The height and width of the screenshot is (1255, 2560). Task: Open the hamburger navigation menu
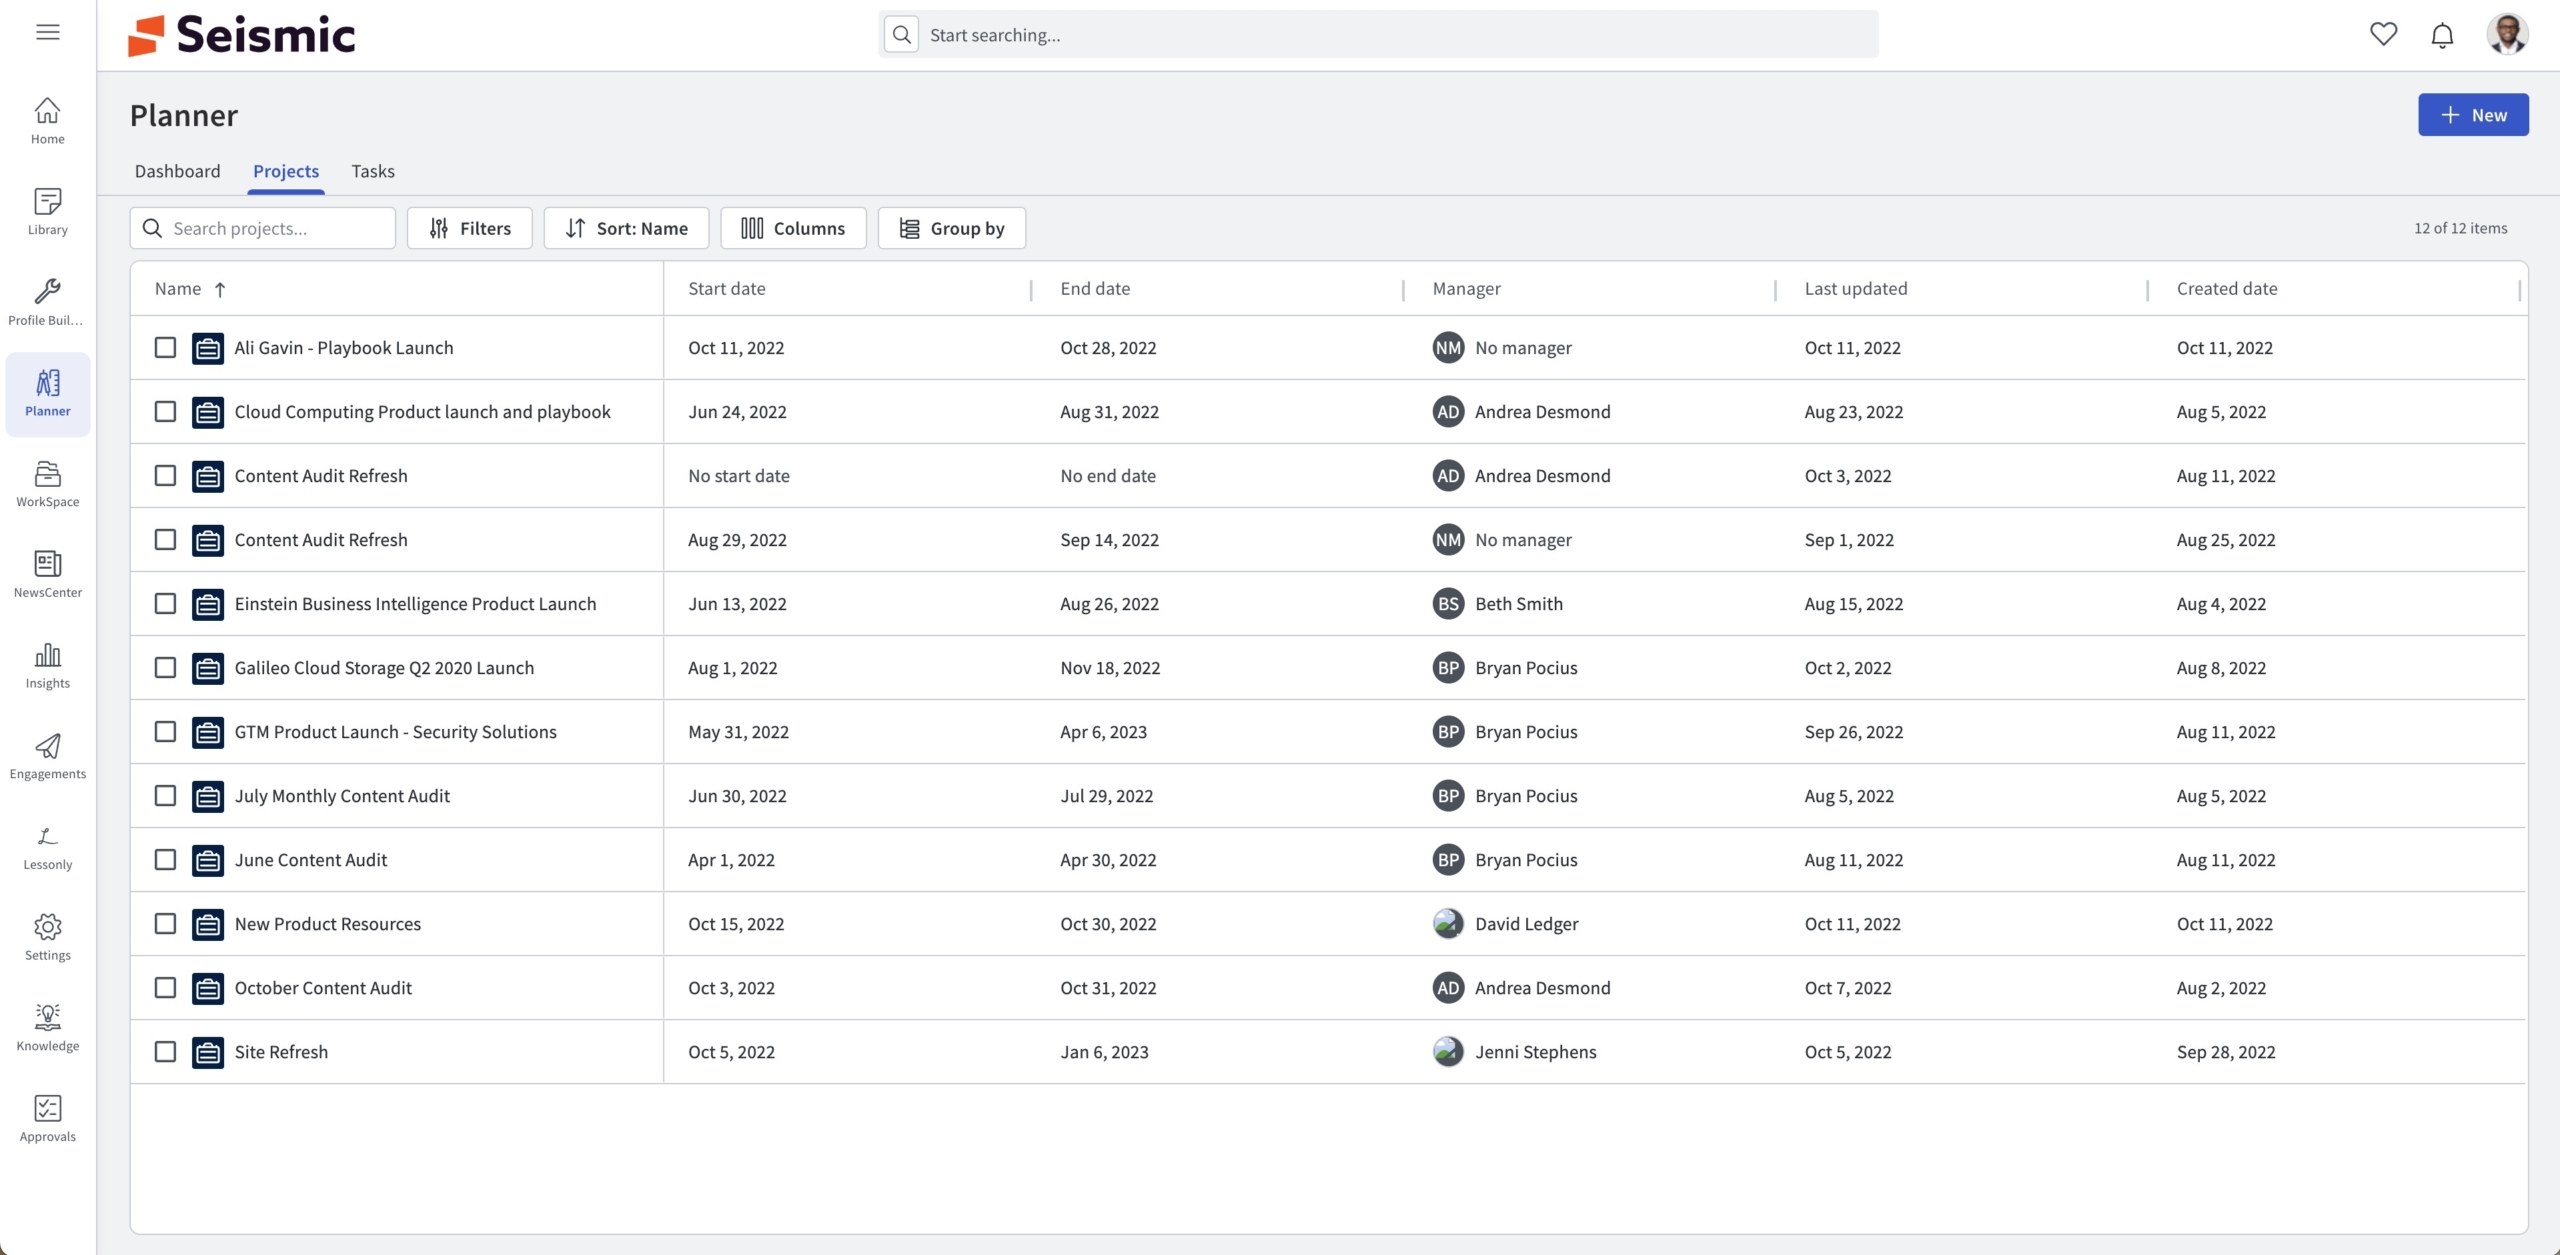click(47, 32)
